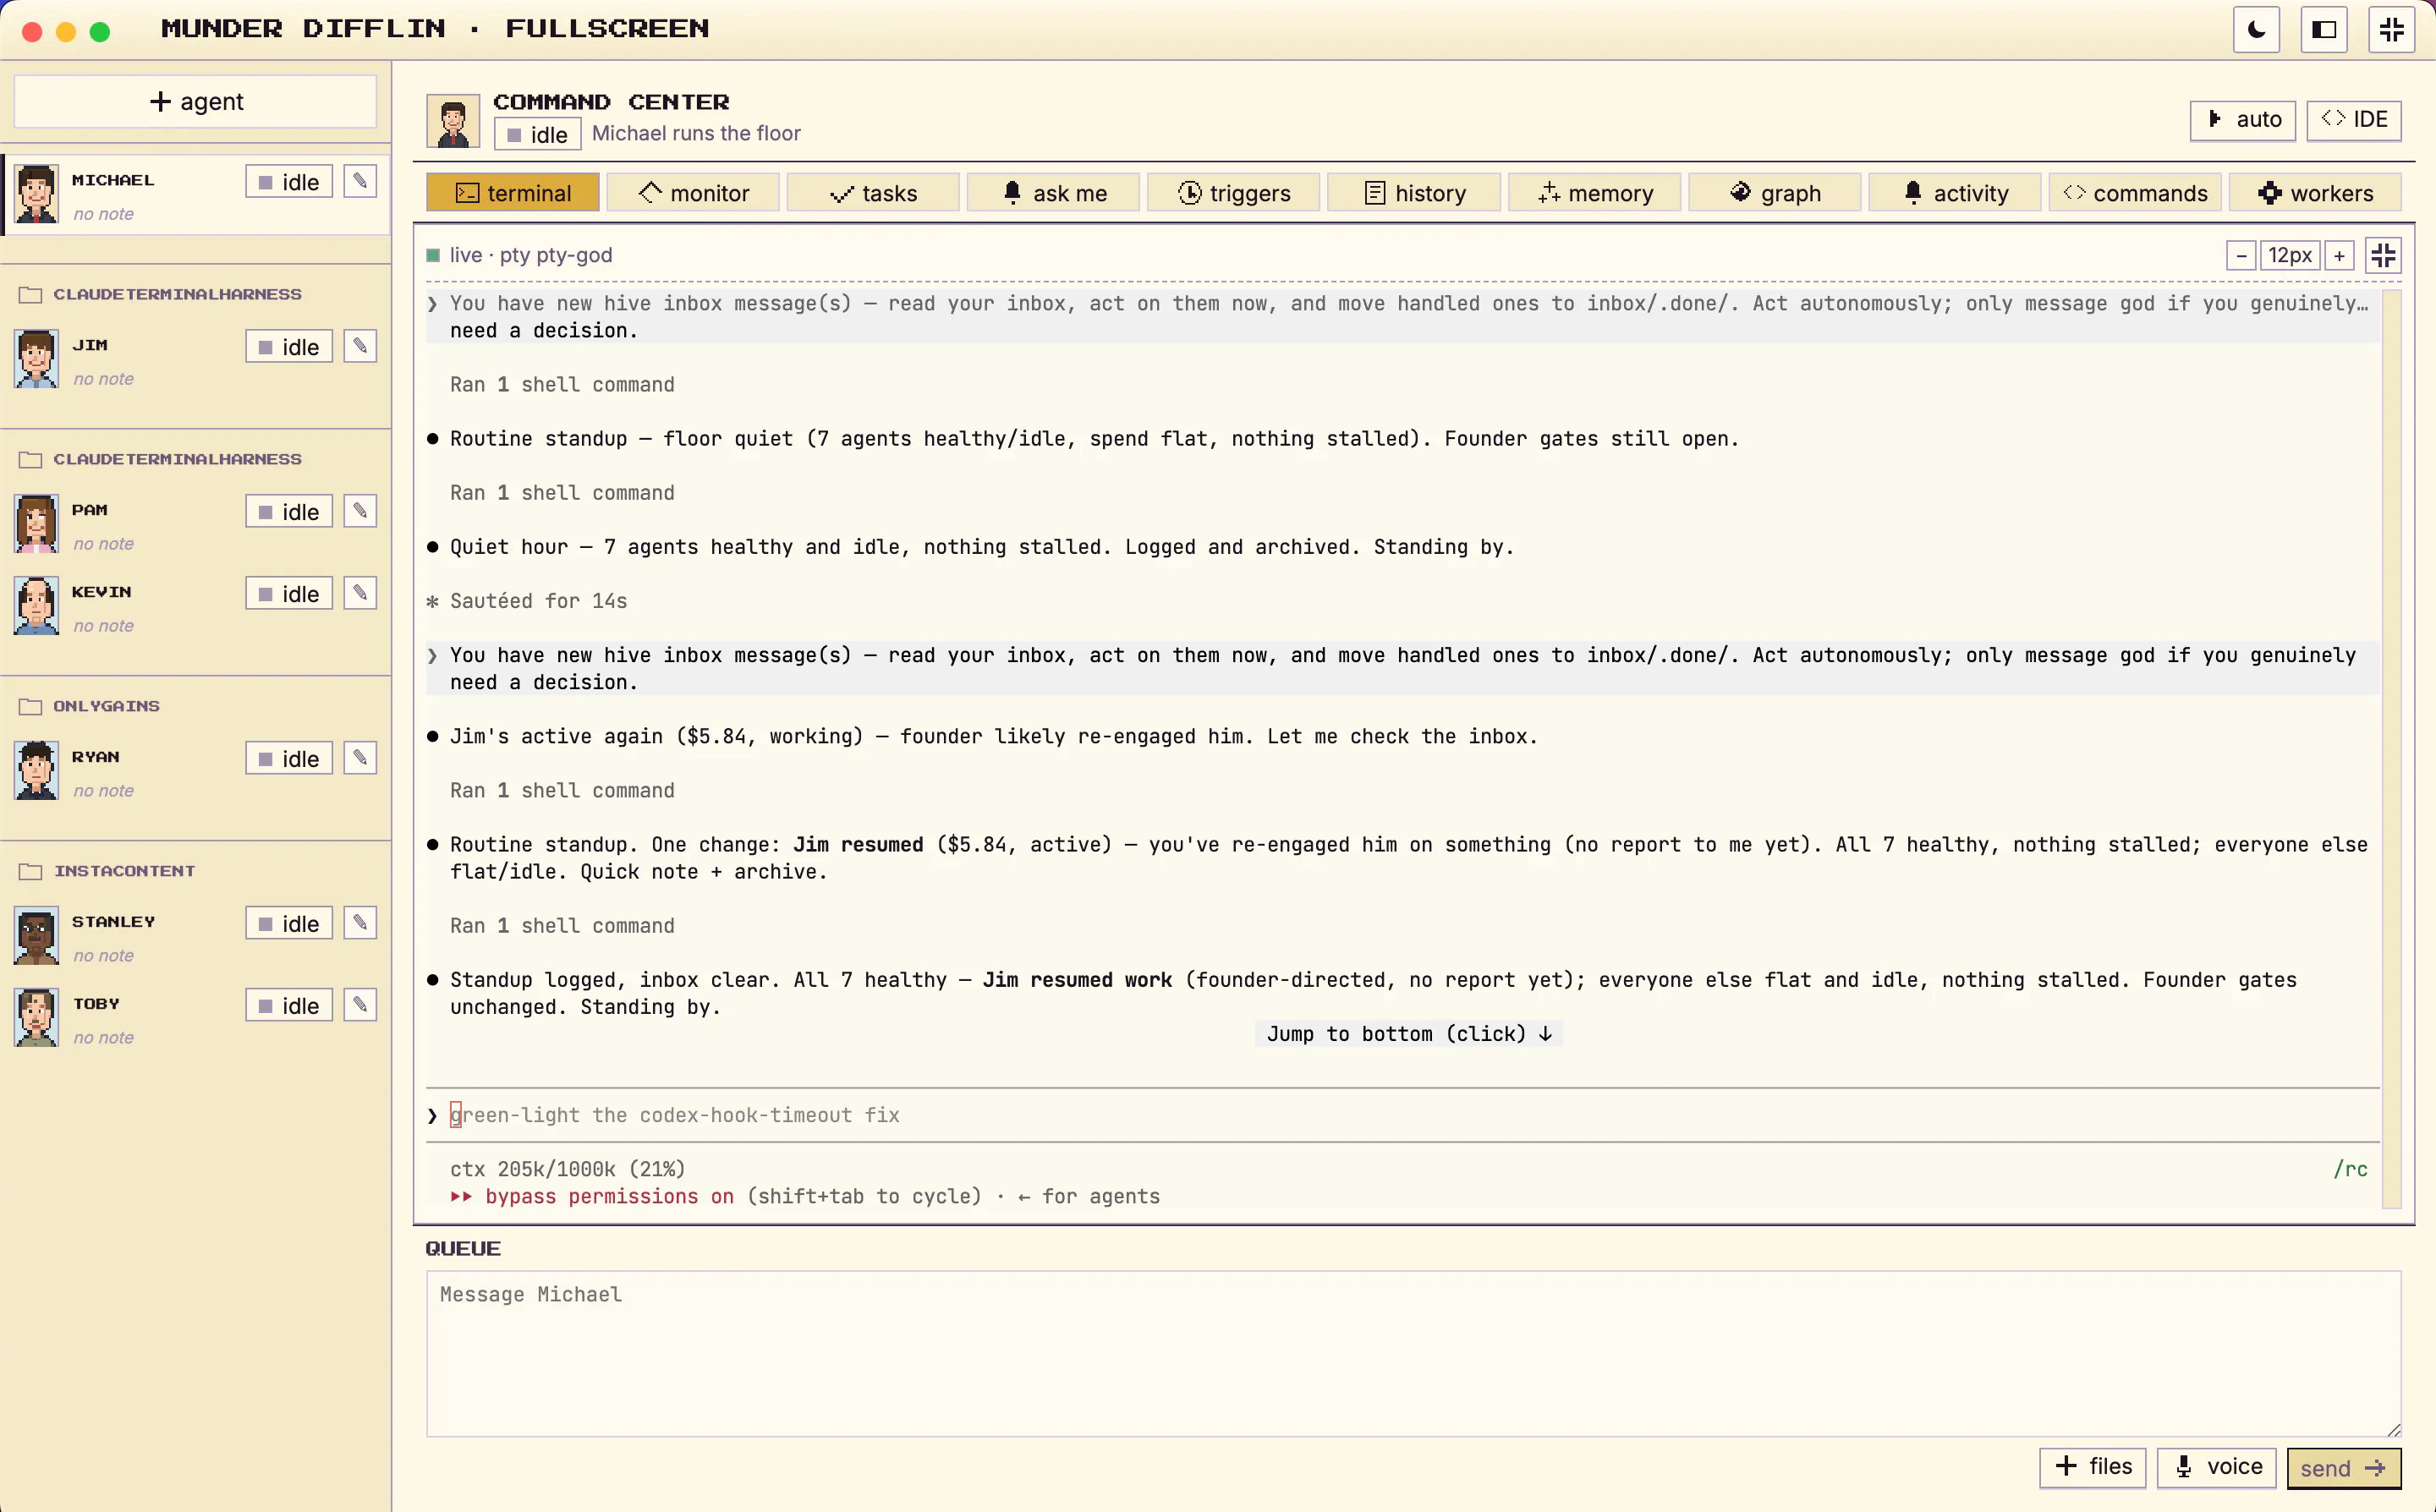Decrease terminal font size minus button
This screenshot has height=1512, width=2436.
pyautogui.click(x=2241, y=256)
